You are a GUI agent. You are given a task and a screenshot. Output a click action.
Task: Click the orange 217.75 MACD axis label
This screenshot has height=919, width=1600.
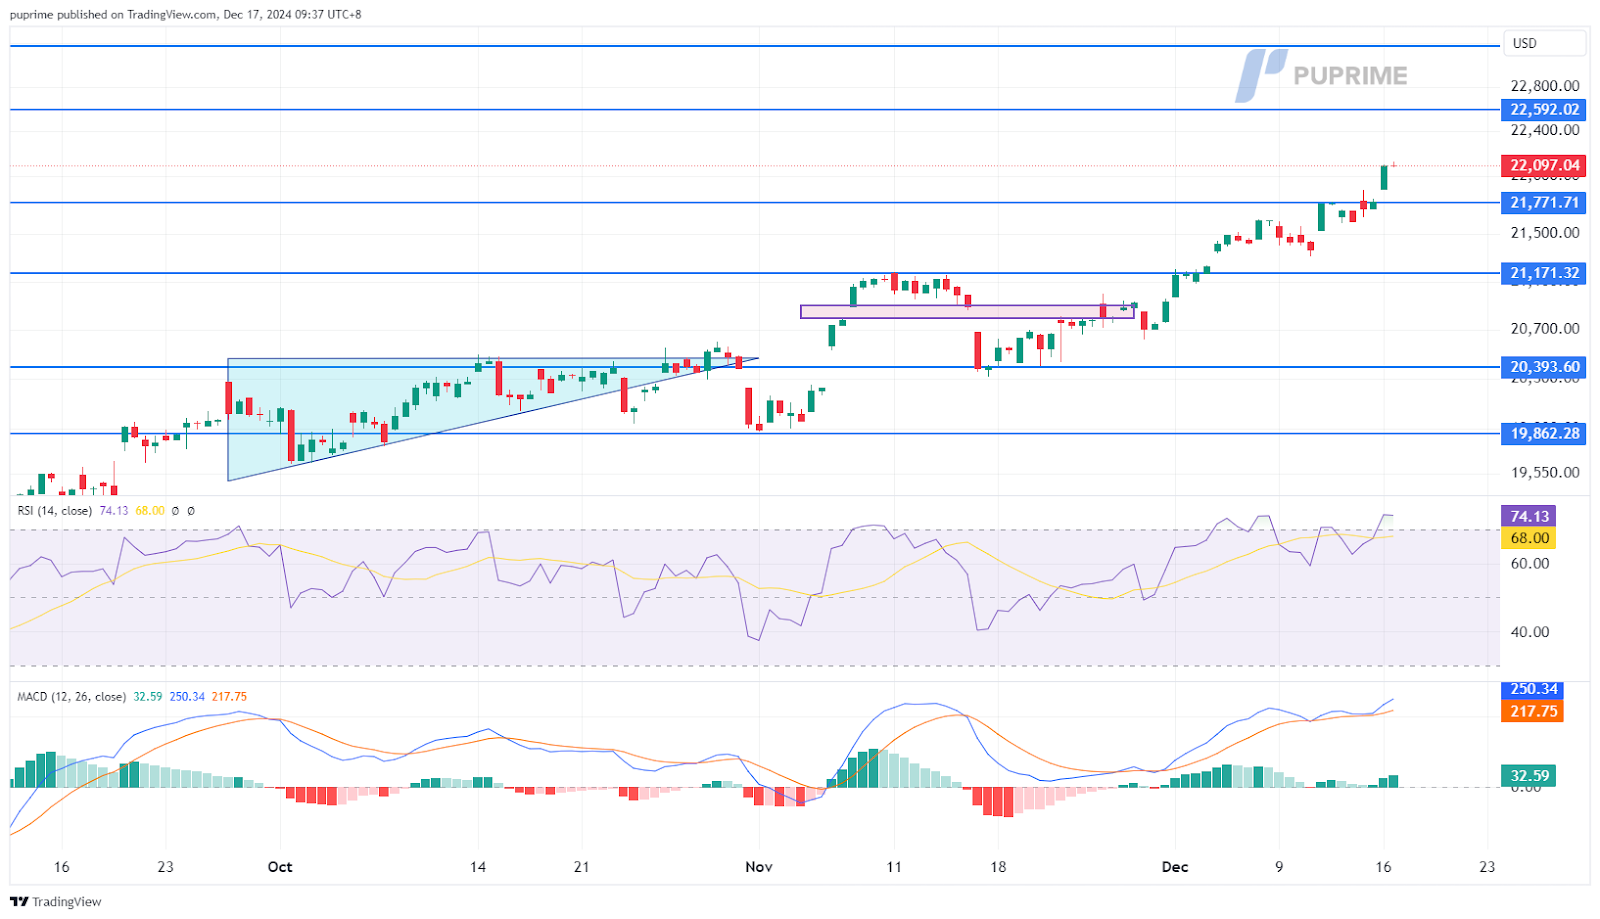coord(1532,712)
